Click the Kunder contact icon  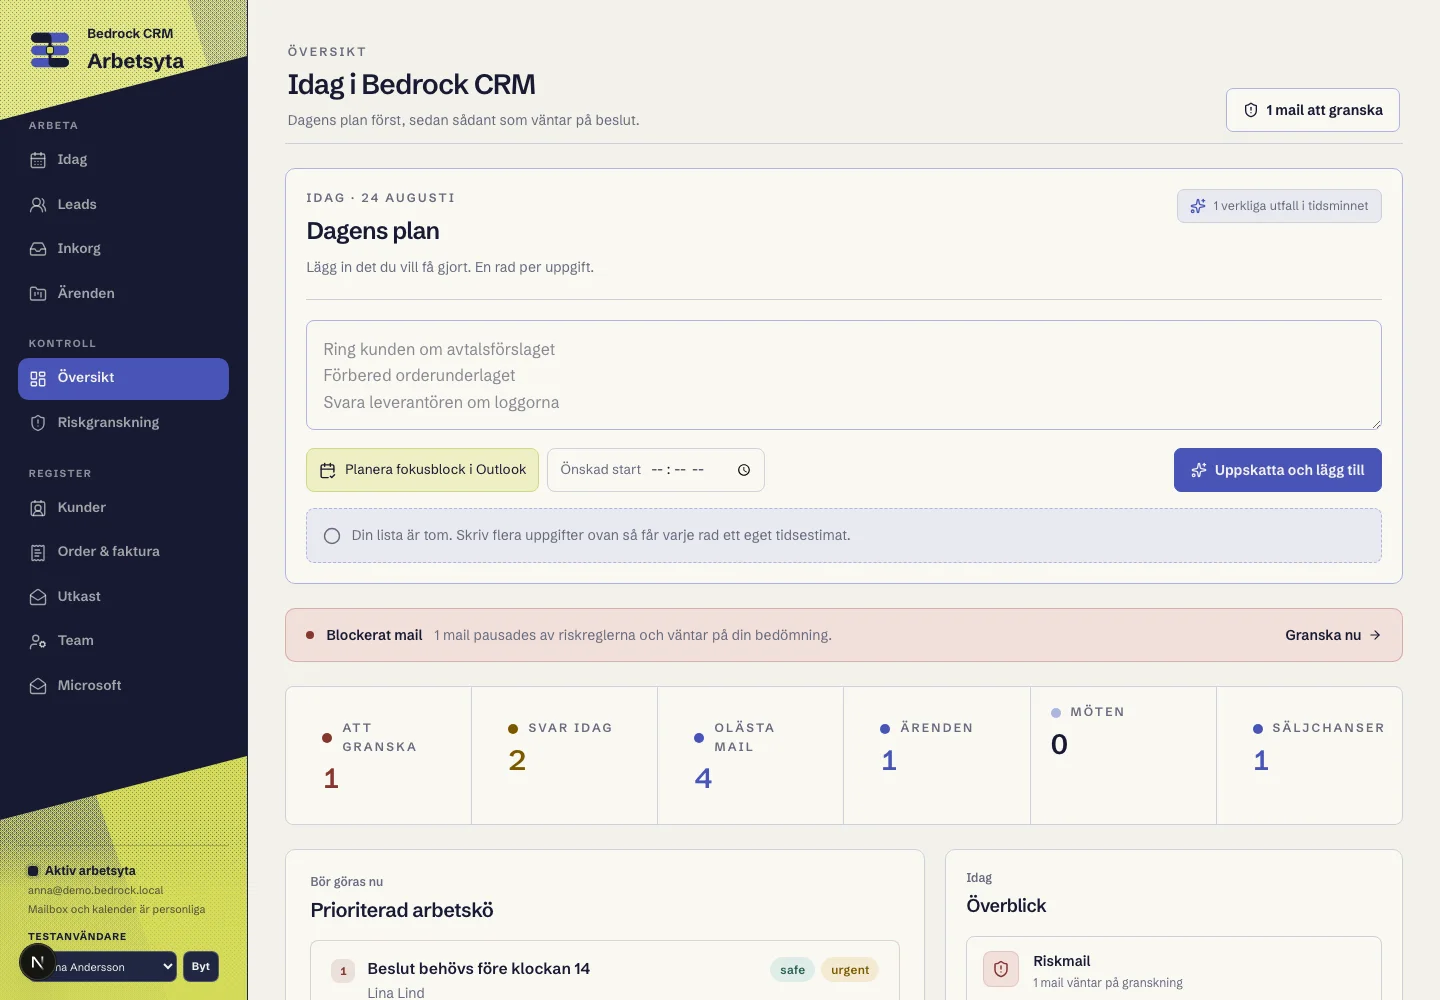pyautogui.click(x=38, y=508)
